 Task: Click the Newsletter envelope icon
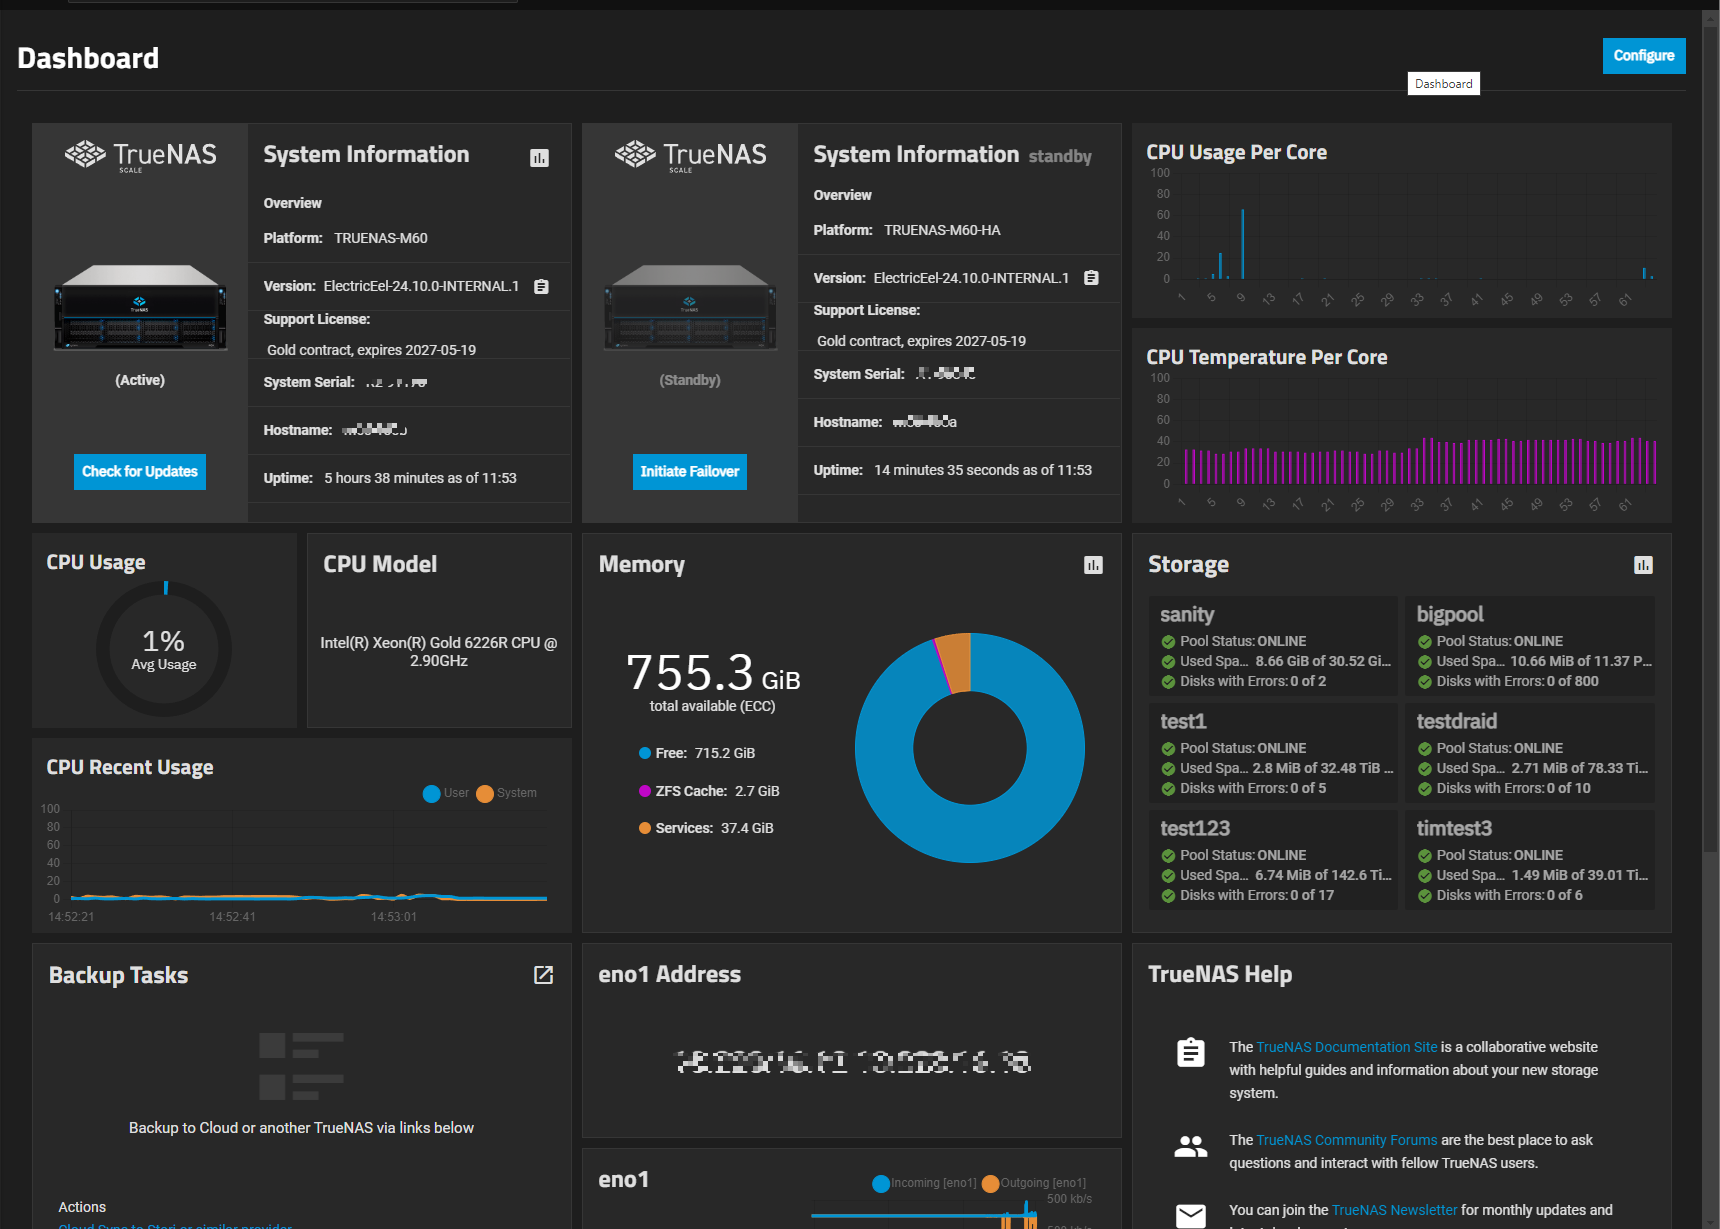click(x=1190, y=1215)
